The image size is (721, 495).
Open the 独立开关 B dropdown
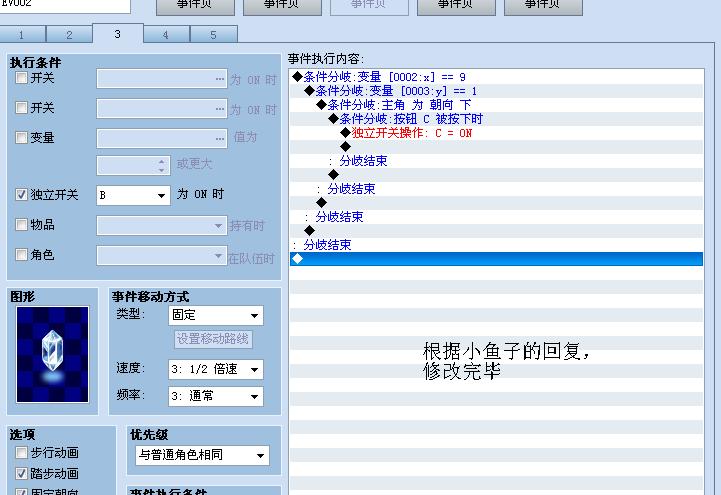133,195
